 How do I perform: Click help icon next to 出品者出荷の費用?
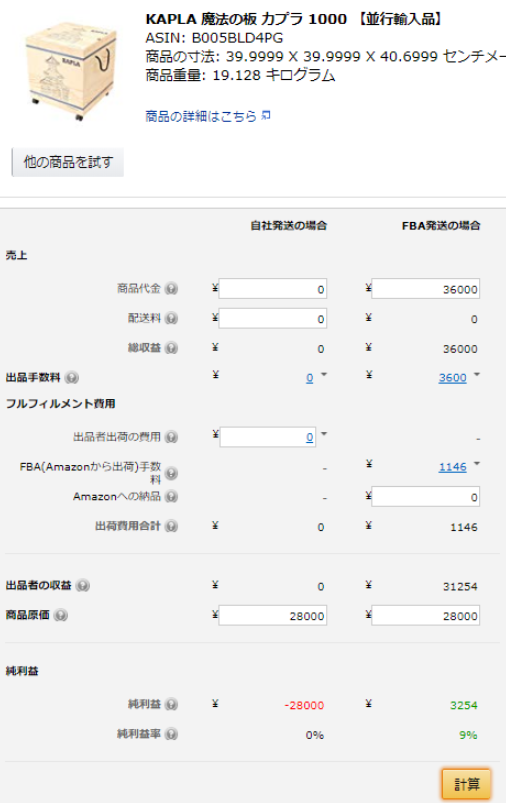(x=172, y=437)
